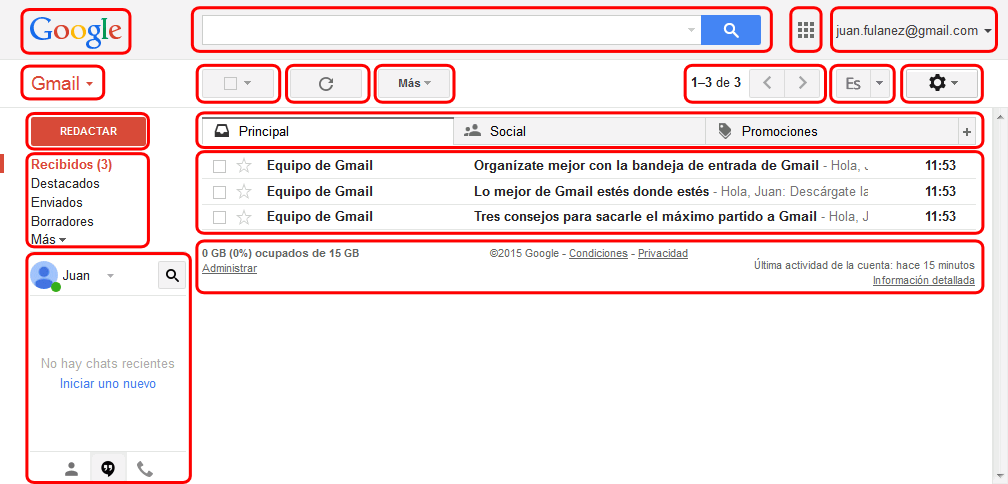Click the refresh inbox button

coord(326,83)
